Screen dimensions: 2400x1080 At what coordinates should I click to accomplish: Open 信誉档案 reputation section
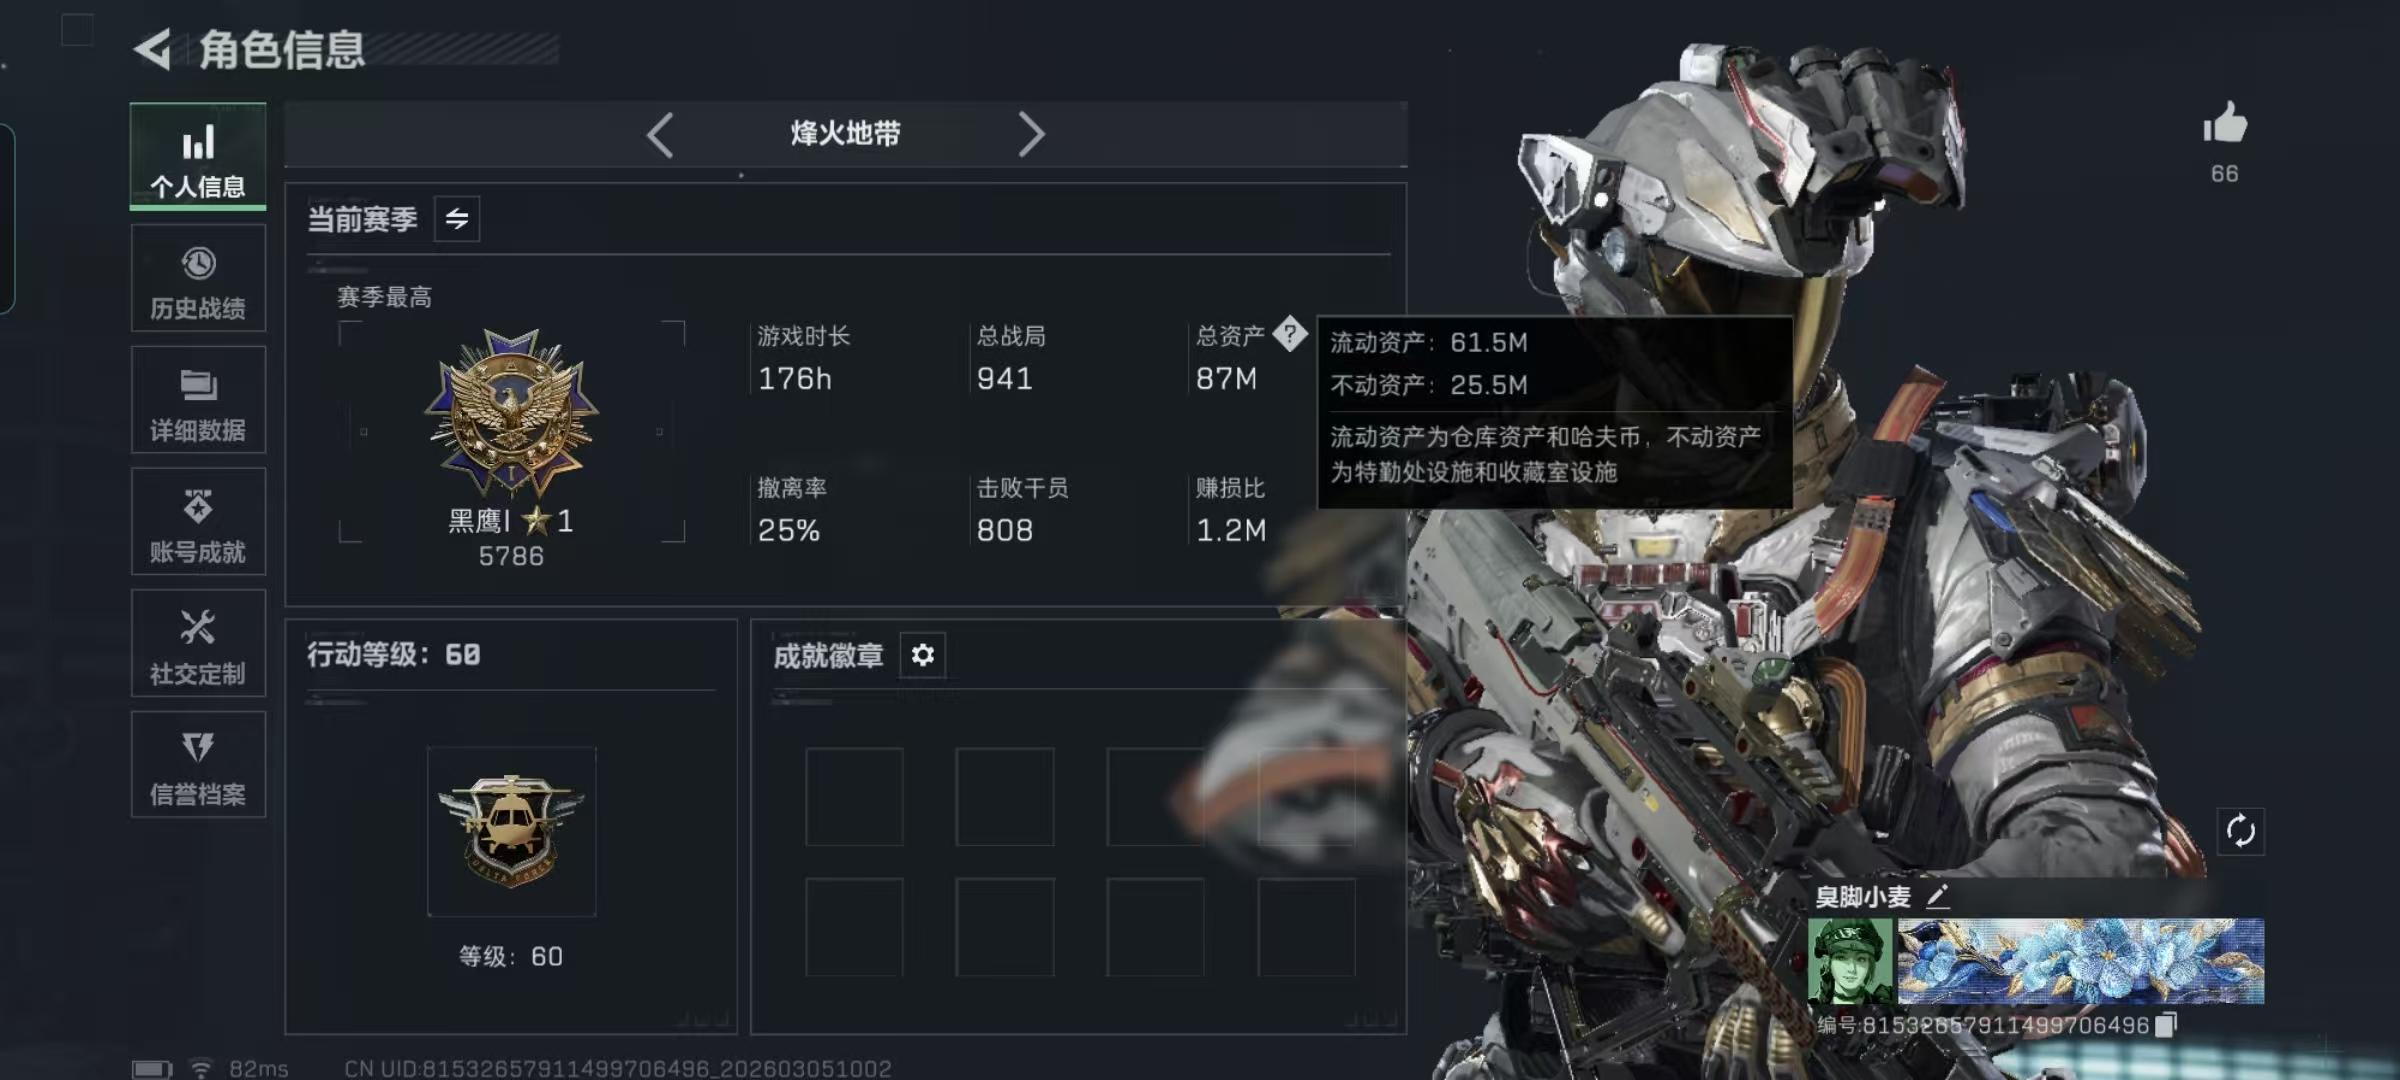coord(198,766)
